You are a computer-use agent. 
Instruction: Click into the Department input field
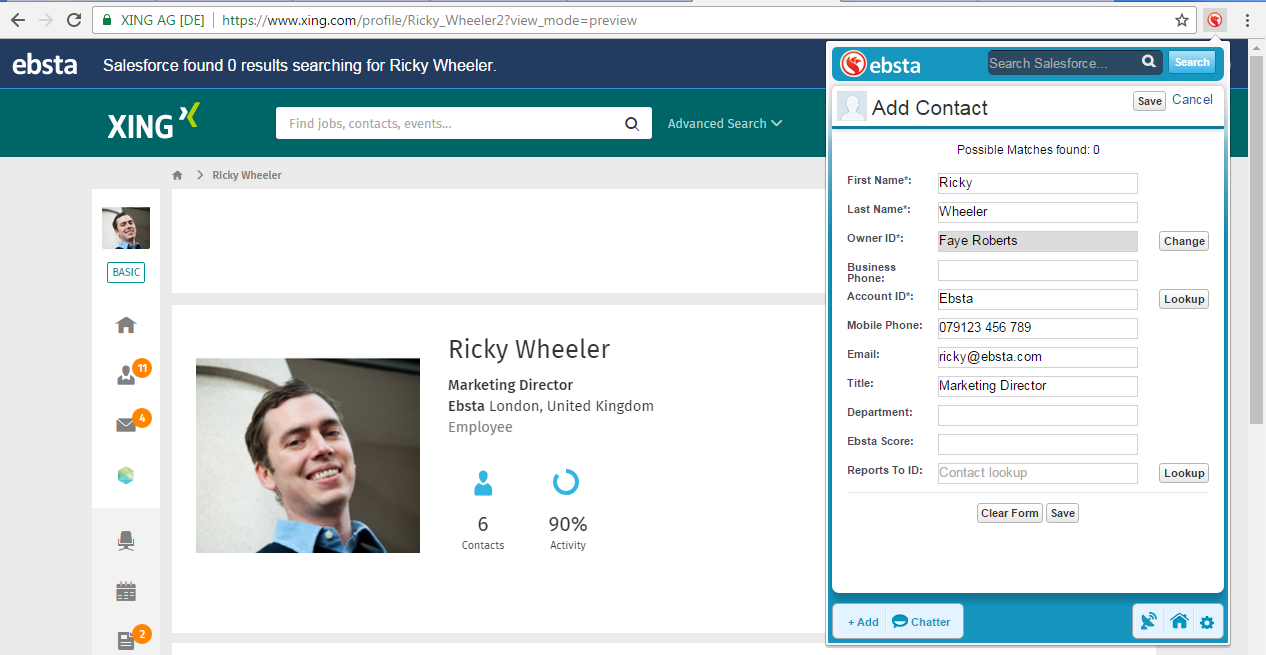click(1037, 415)
